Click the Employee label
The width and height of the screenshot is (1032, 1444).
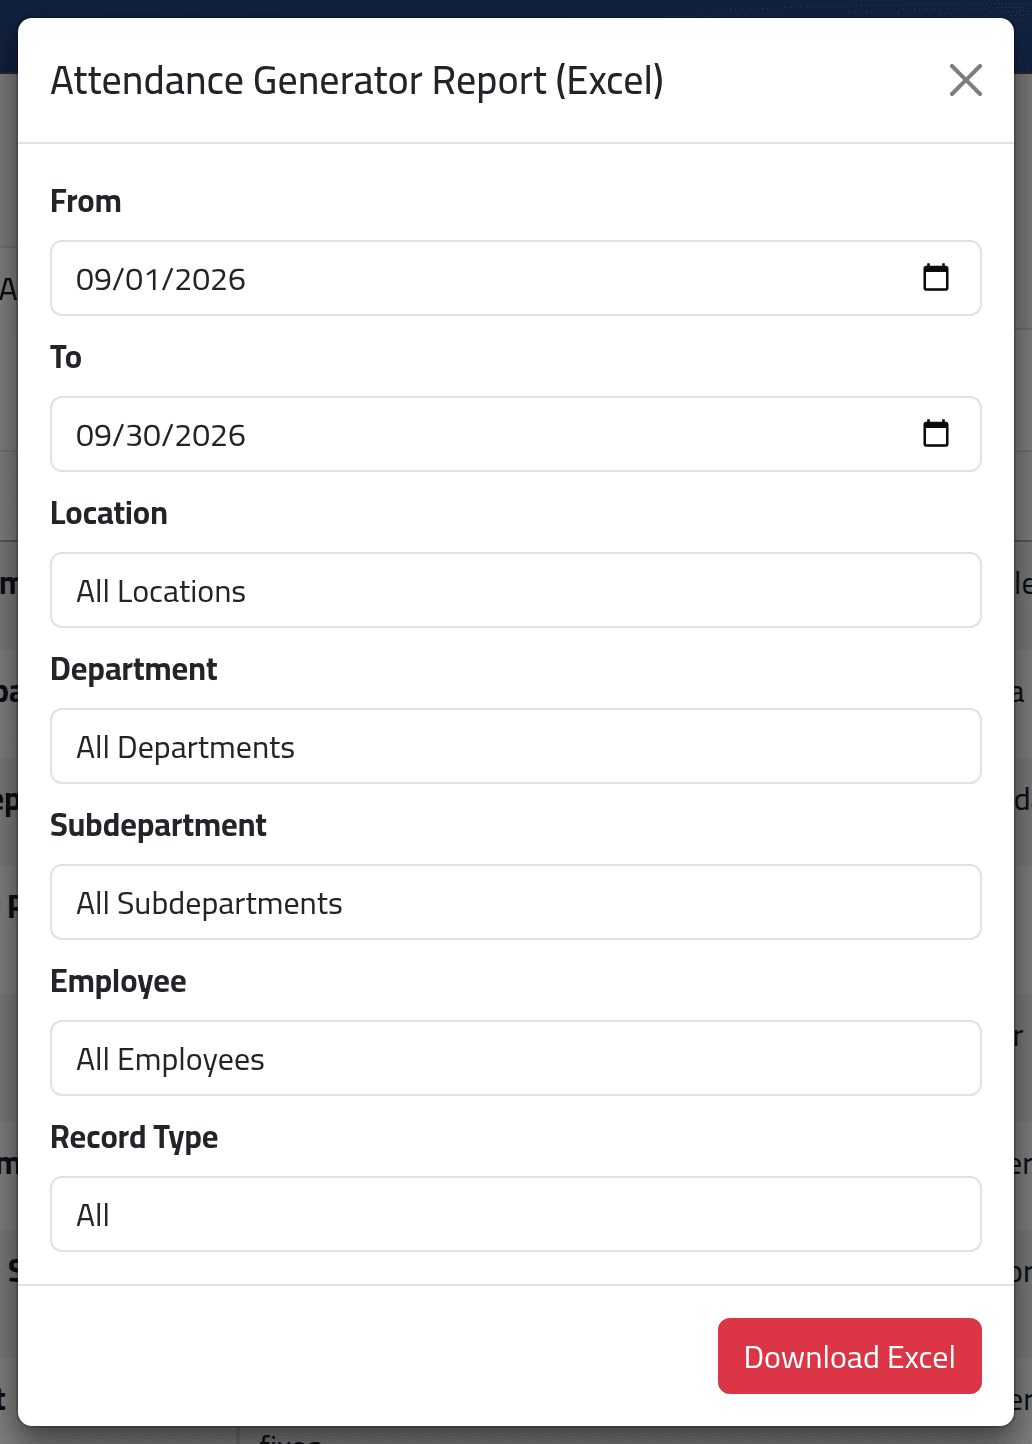118,981
